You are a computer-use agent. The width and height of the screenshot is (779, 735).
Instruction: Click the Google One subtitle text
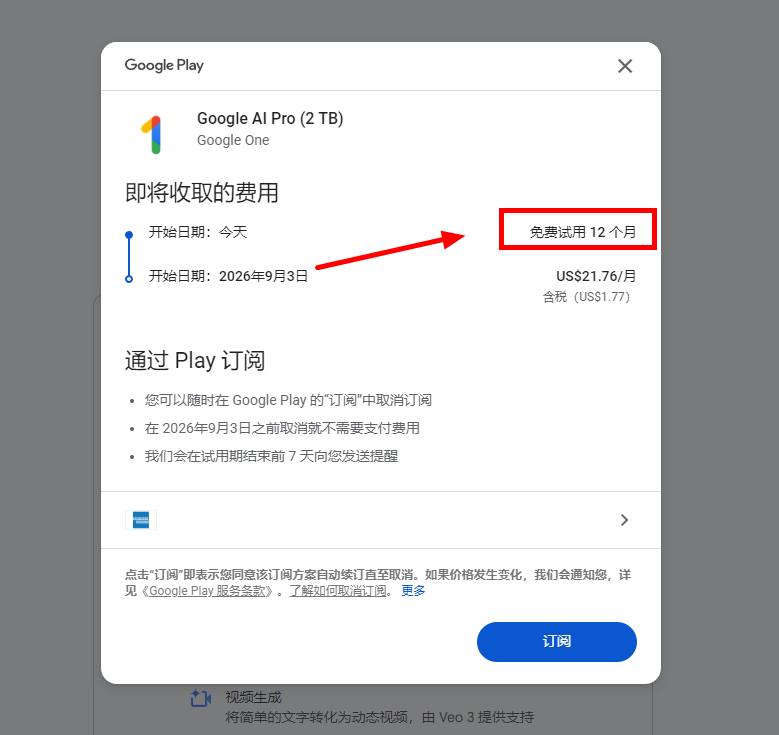(x=233, y=140)
